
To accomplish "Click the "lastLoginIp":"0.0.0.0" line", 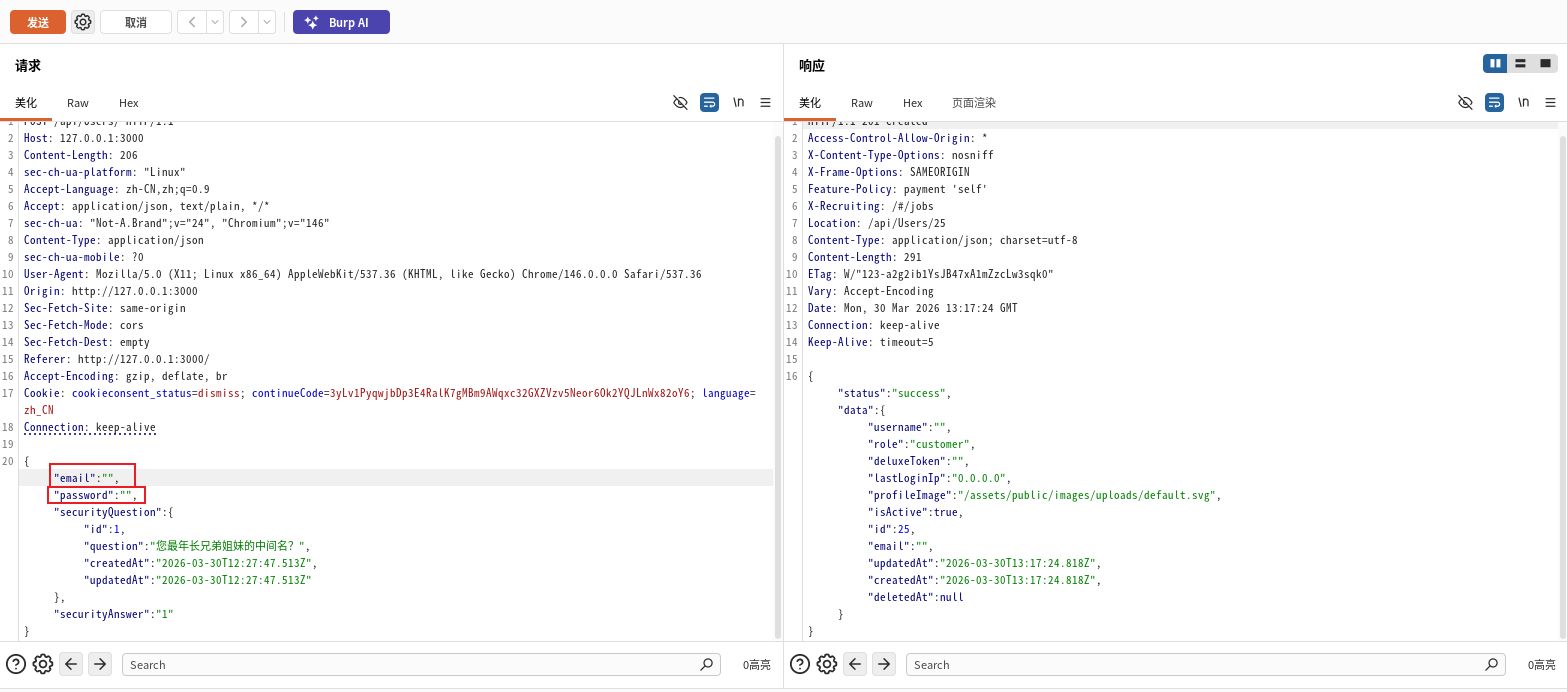I will coord(940,478).
